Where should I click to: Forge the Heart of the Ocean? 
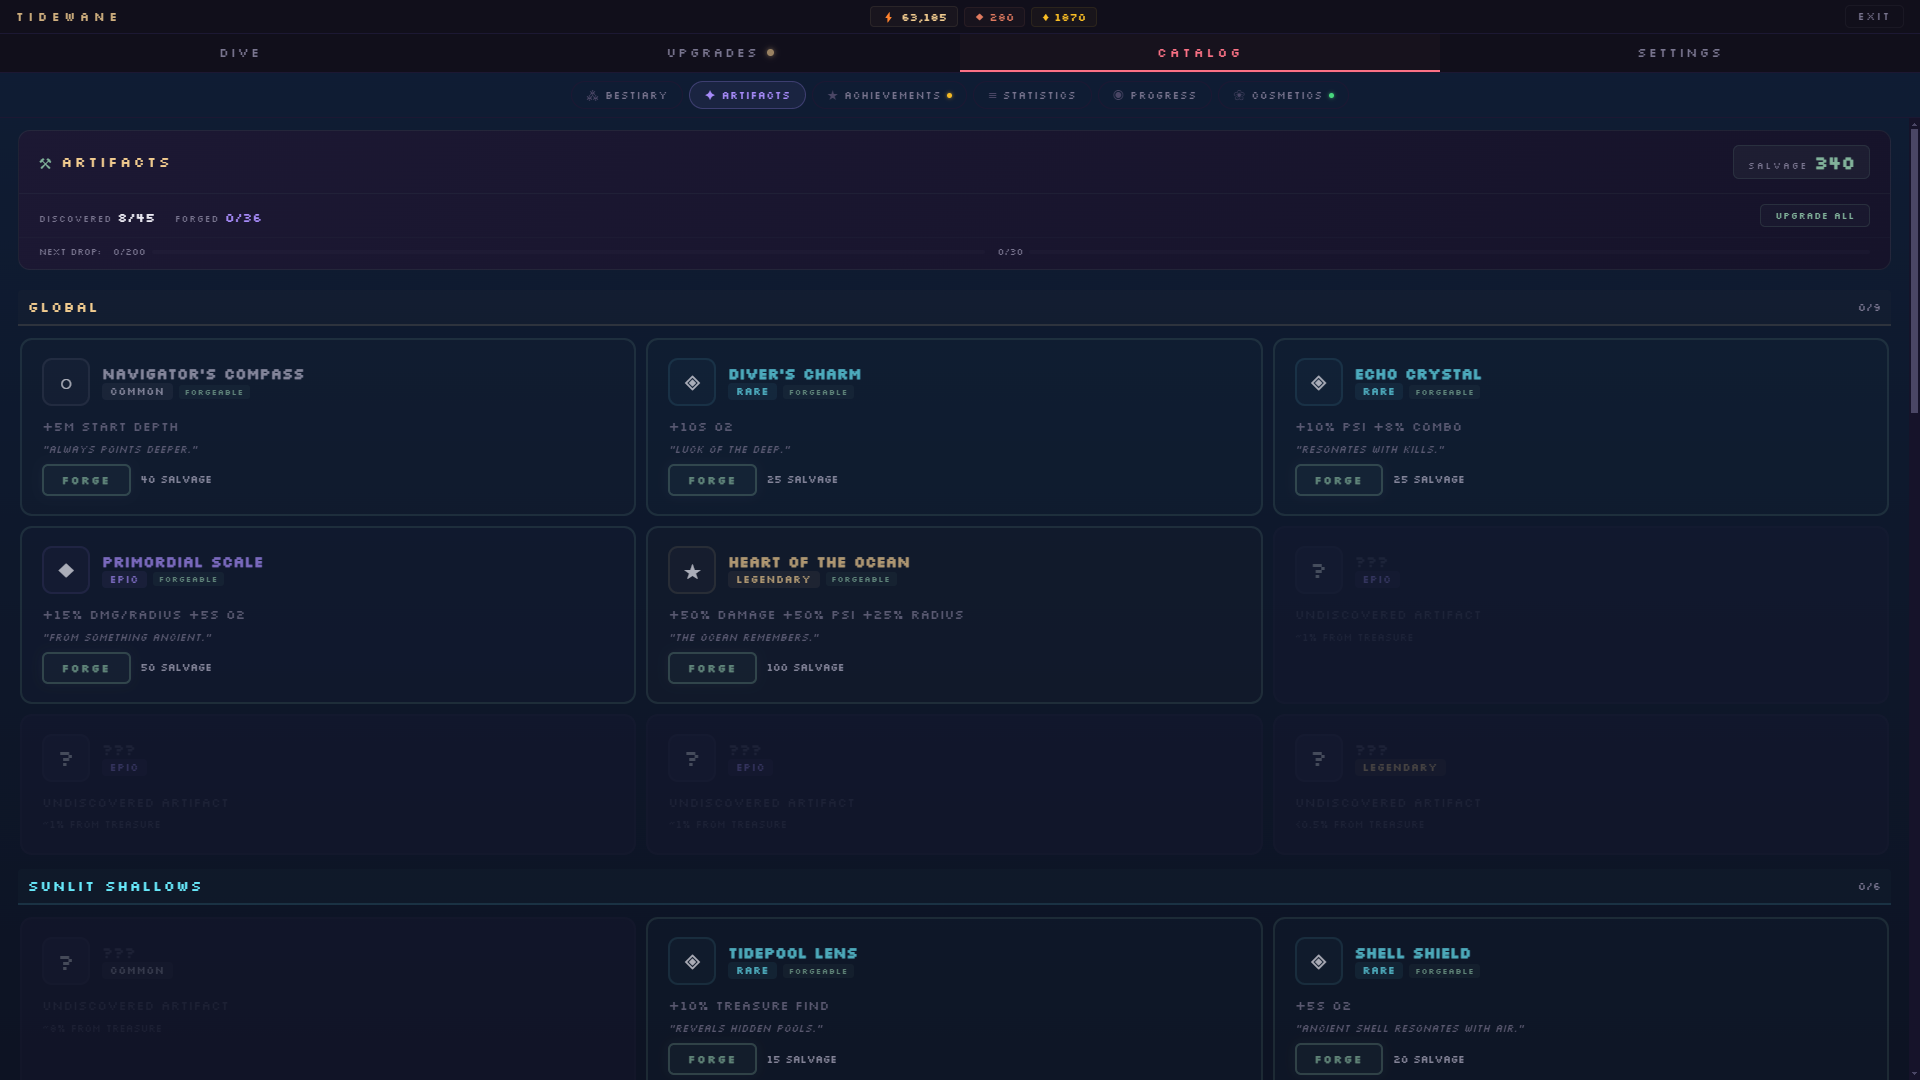[x=712, y=668]
